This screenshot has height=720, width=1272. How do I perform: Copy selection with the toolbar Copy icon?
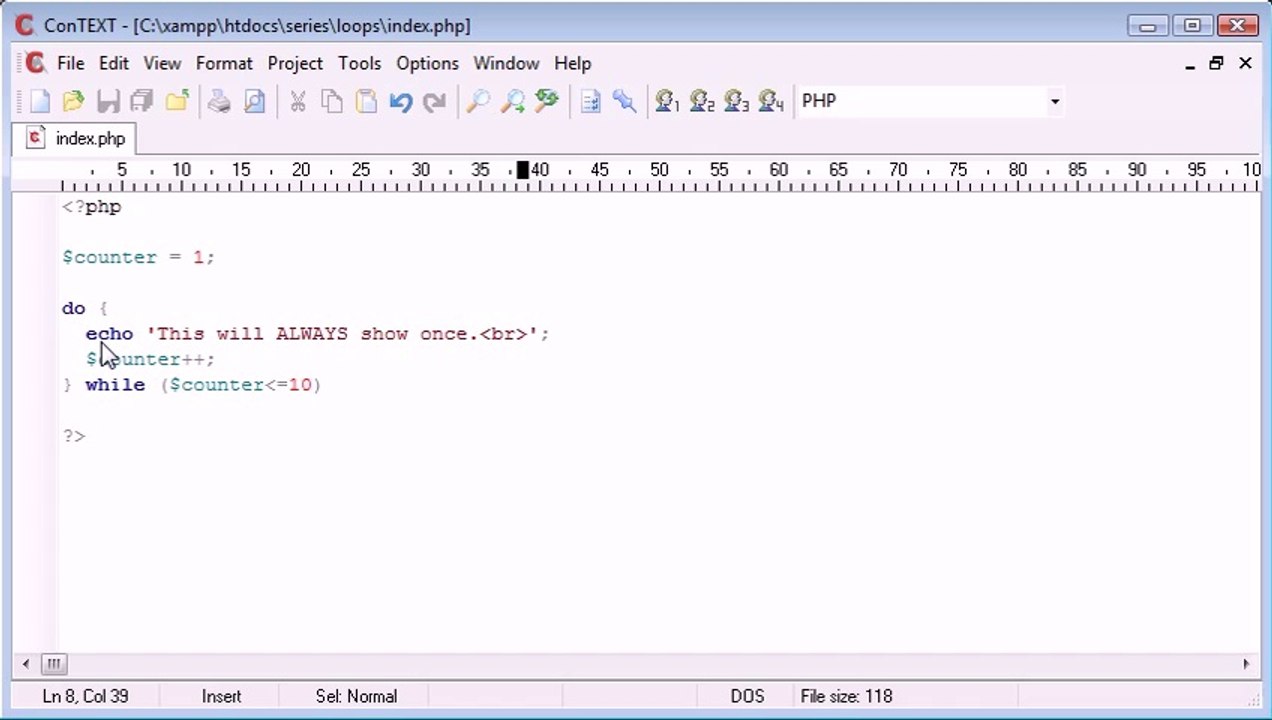pos(332,101)
